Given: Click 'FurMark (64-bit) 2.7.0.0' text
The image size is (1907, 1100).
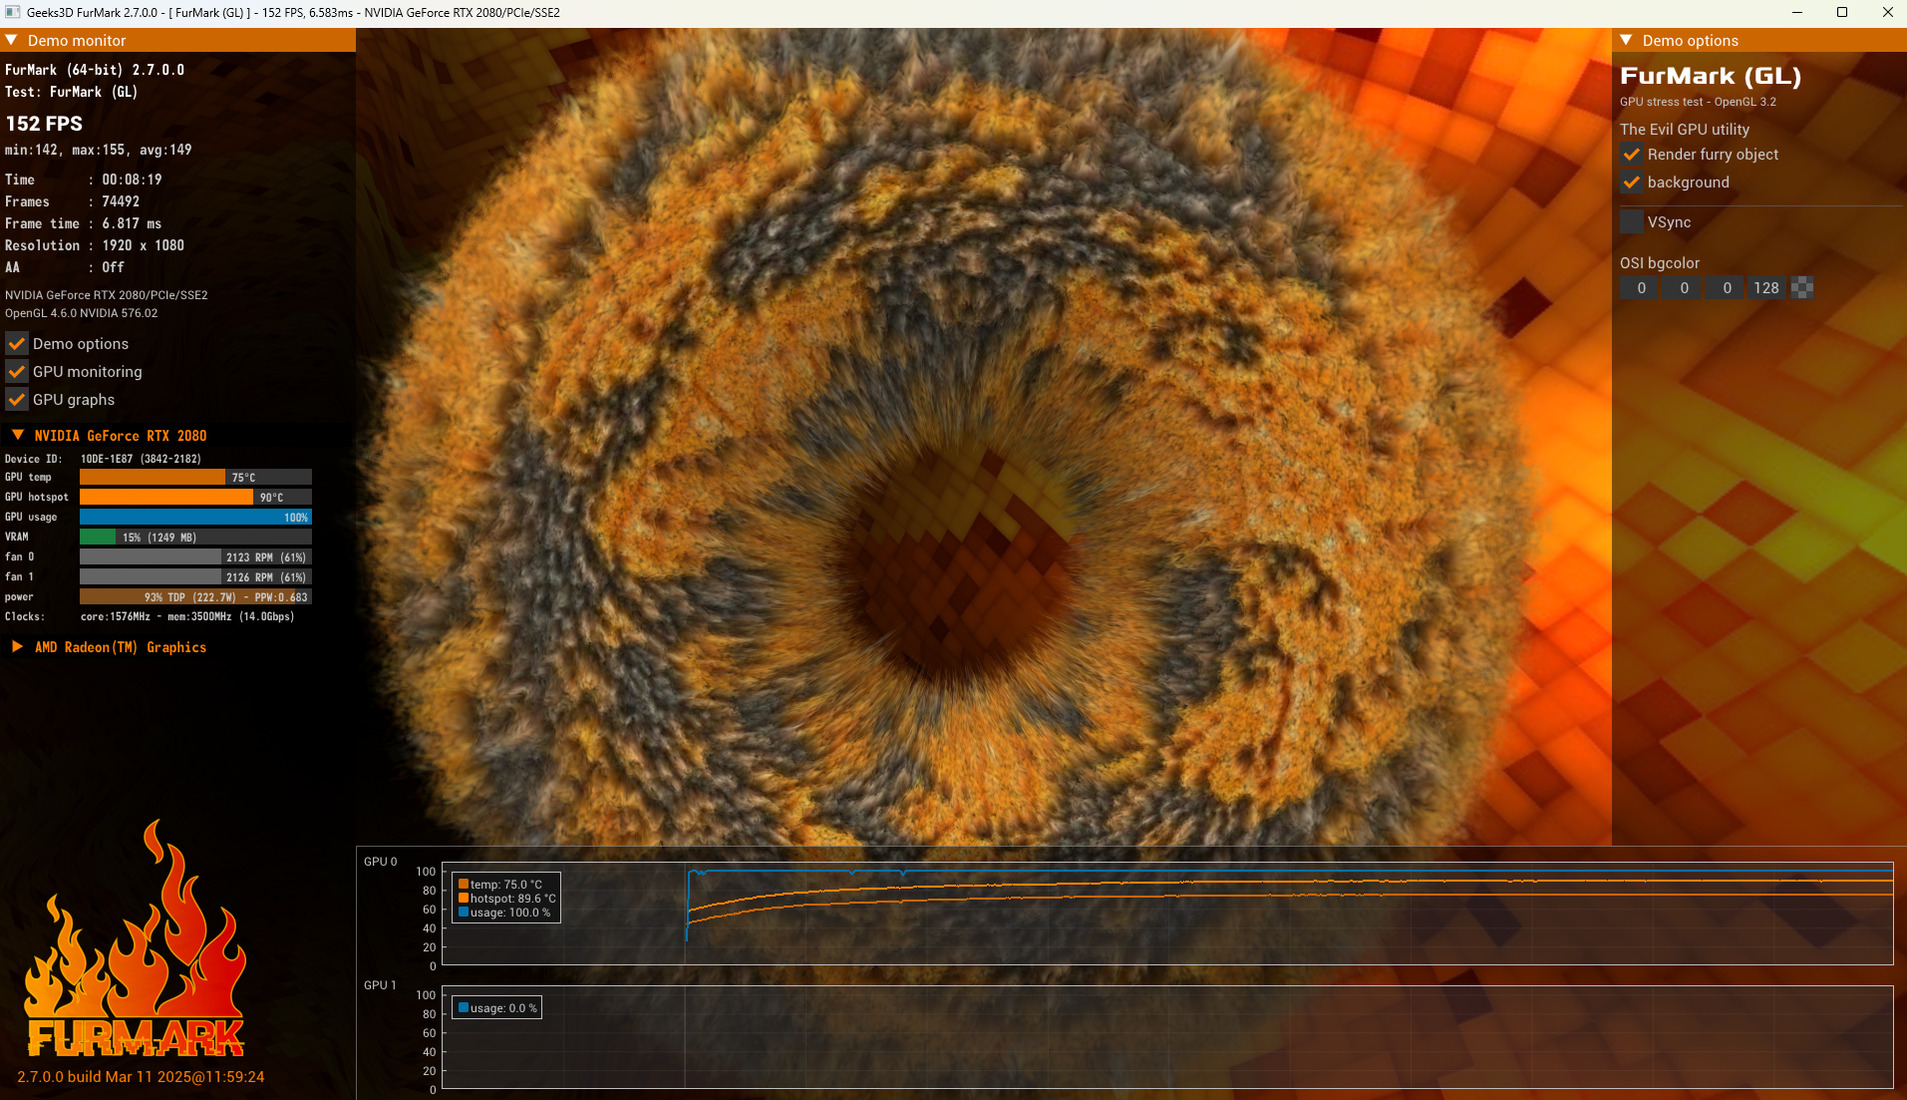Looking at the screenshot, I should pyautogui.click(x=95, y=70).
